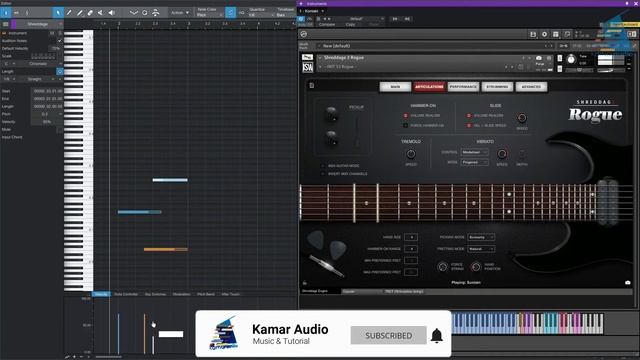Click the trash icon left of MAIN tab
This screenshot has height=360, width=640.
[312, 85]
